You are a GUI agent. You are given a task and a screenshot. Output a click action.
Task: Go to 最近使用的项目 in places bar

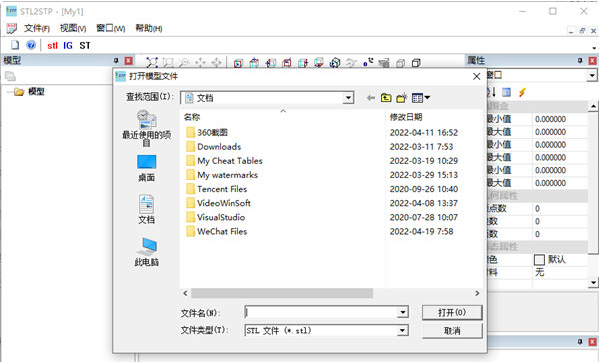click(x=146, y=128)
